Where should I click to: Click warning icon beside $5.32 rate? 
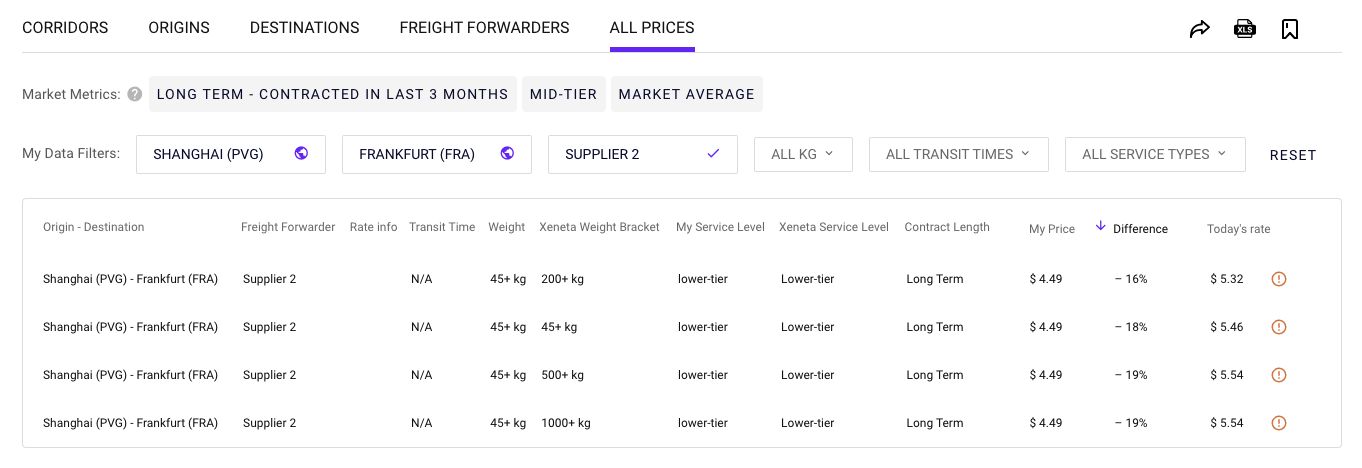(x=1279, y=279)
